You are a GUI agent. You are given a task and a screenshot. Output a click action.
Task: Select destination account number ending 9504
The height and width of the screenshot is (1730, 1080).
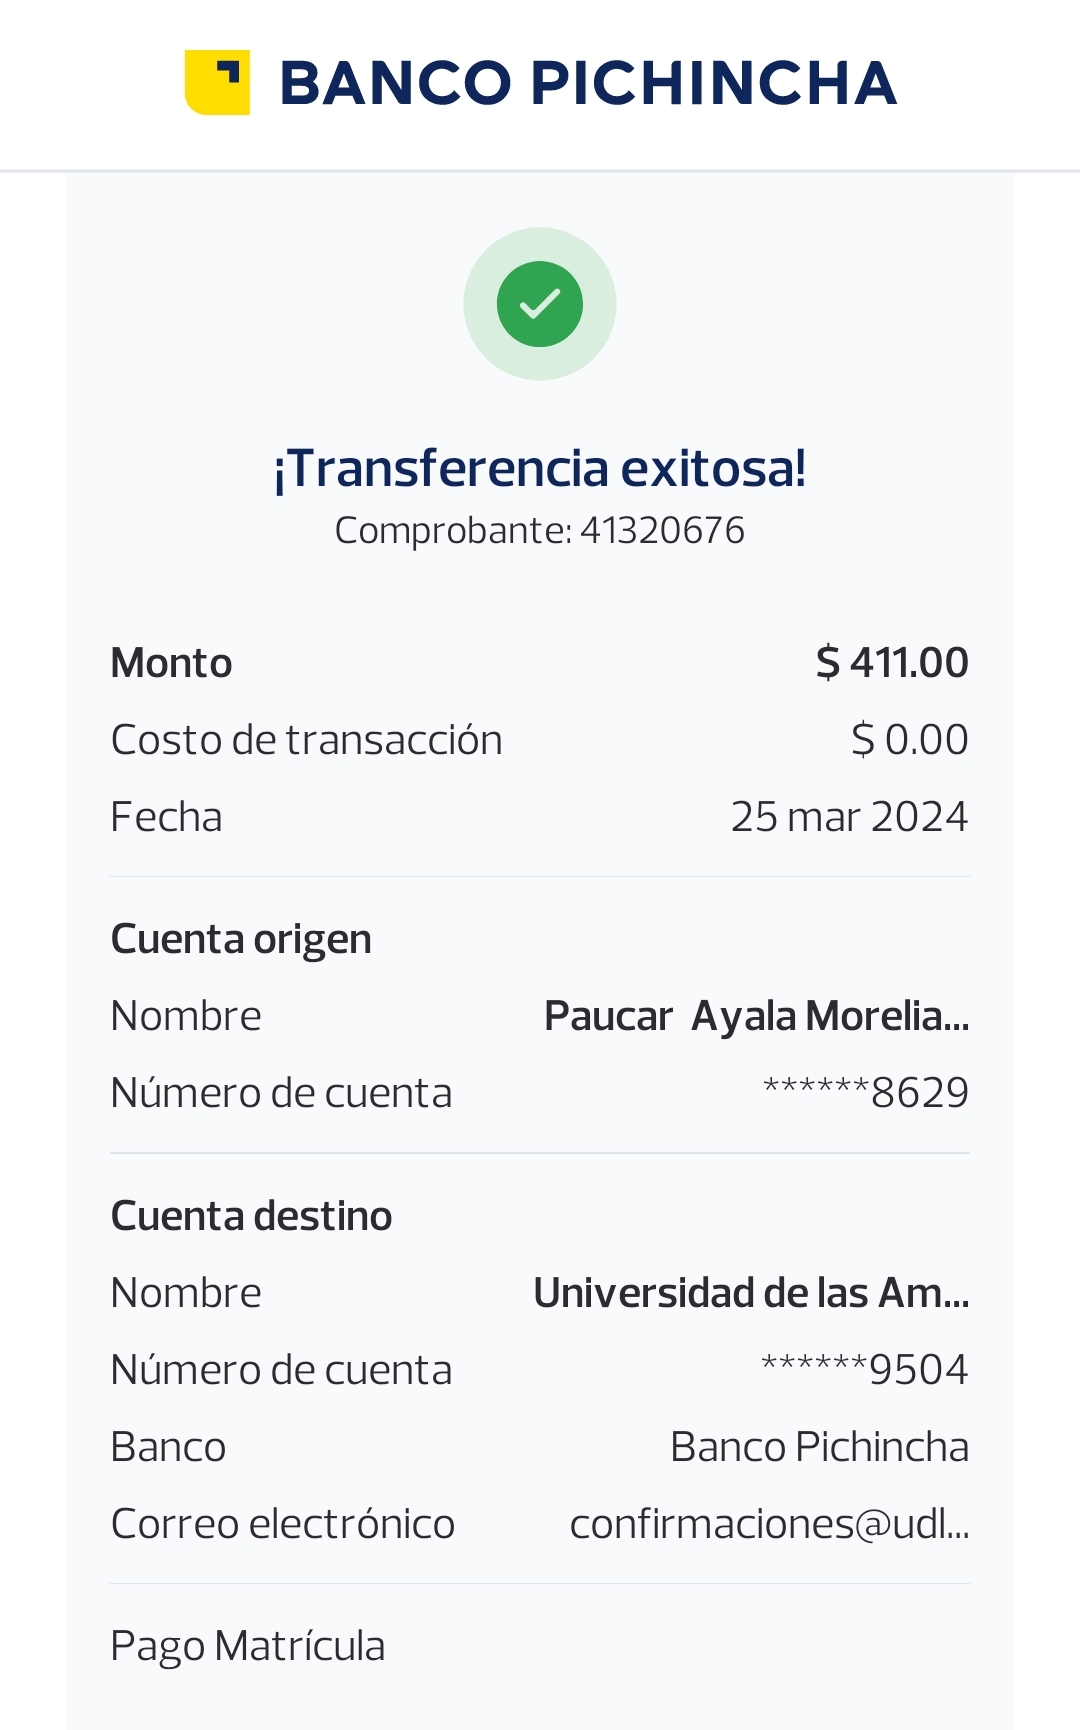(865, 1370)
